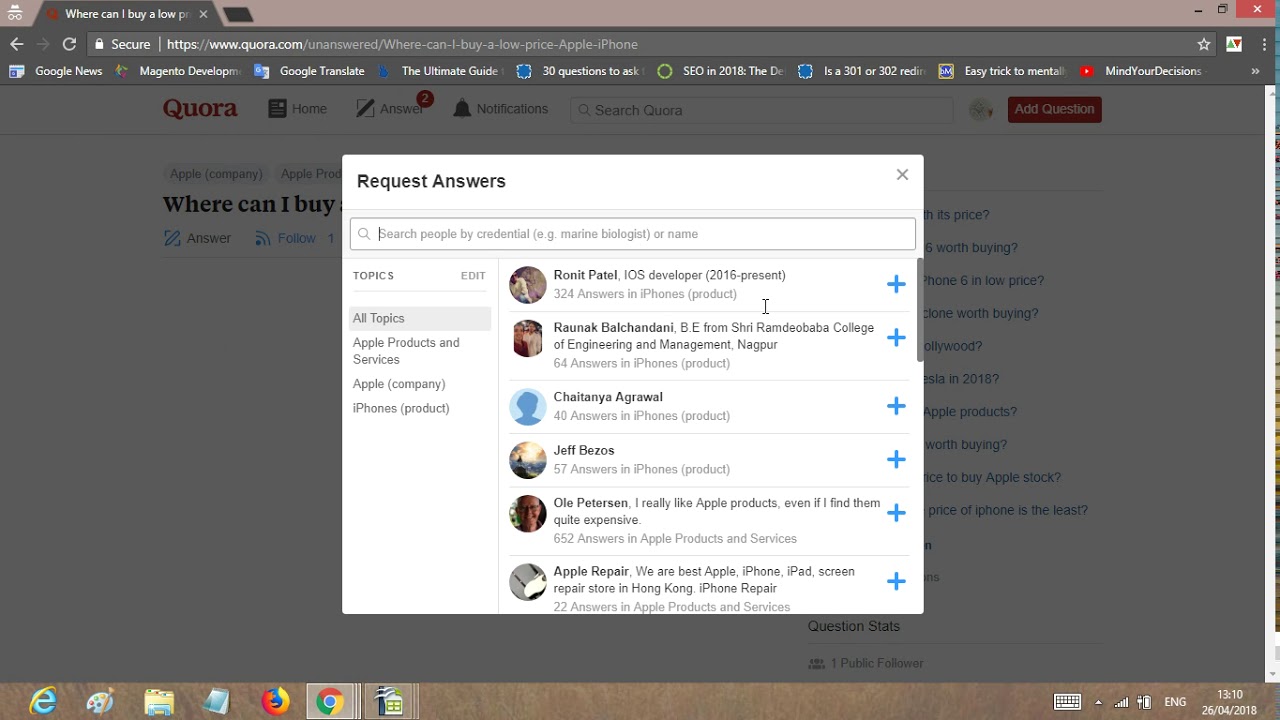Open MindYourDecisions bookmark
The image size is (1280, 720).
pyautogui.click(x=1141, y=71)
